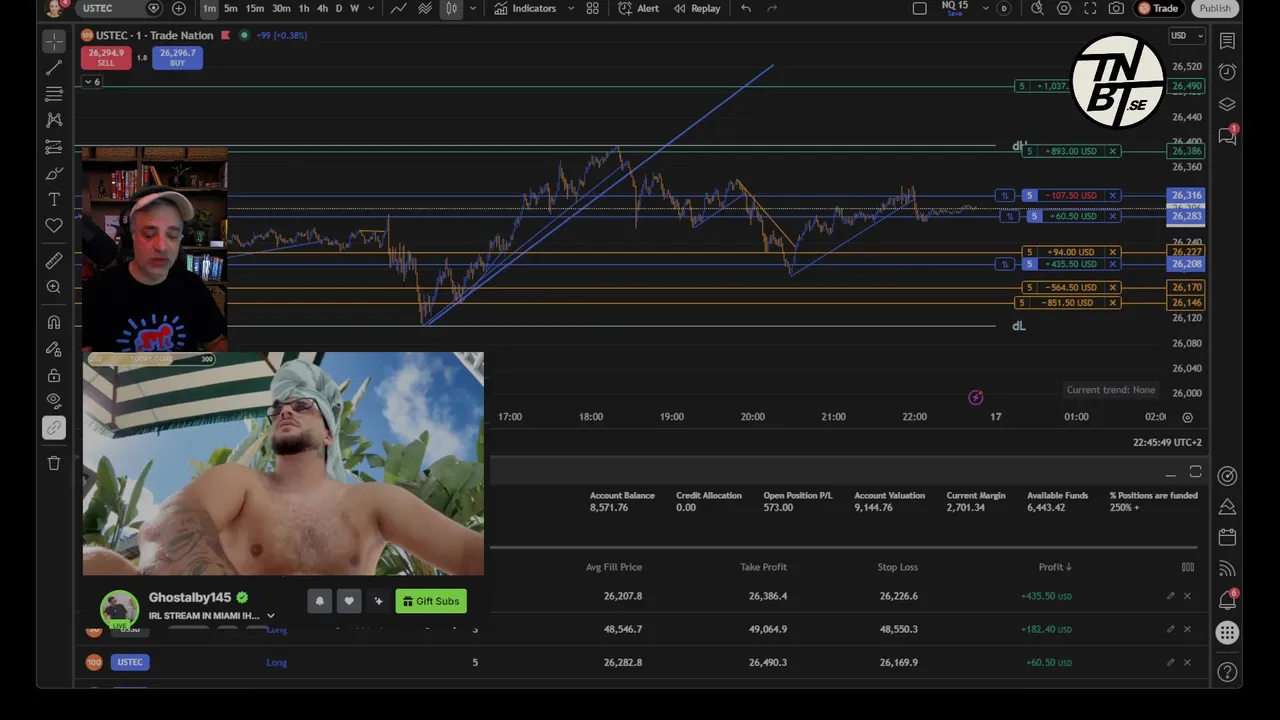Hide all drawings with eye icon

click(54, 401)
